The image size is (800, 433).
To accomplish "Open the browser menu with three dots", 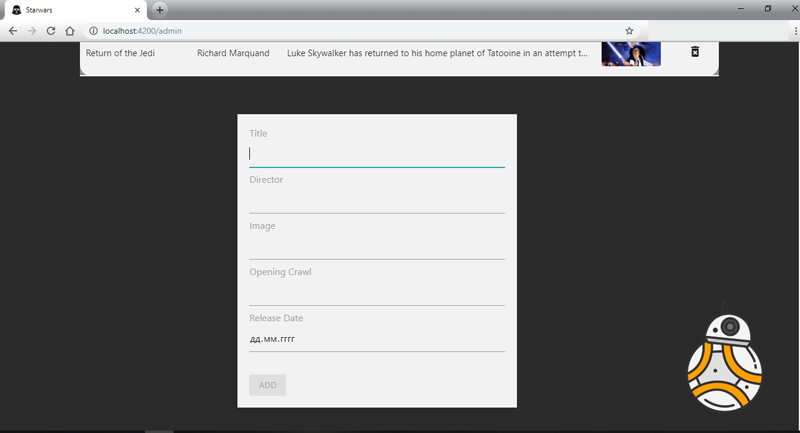I will pos(795,31).
